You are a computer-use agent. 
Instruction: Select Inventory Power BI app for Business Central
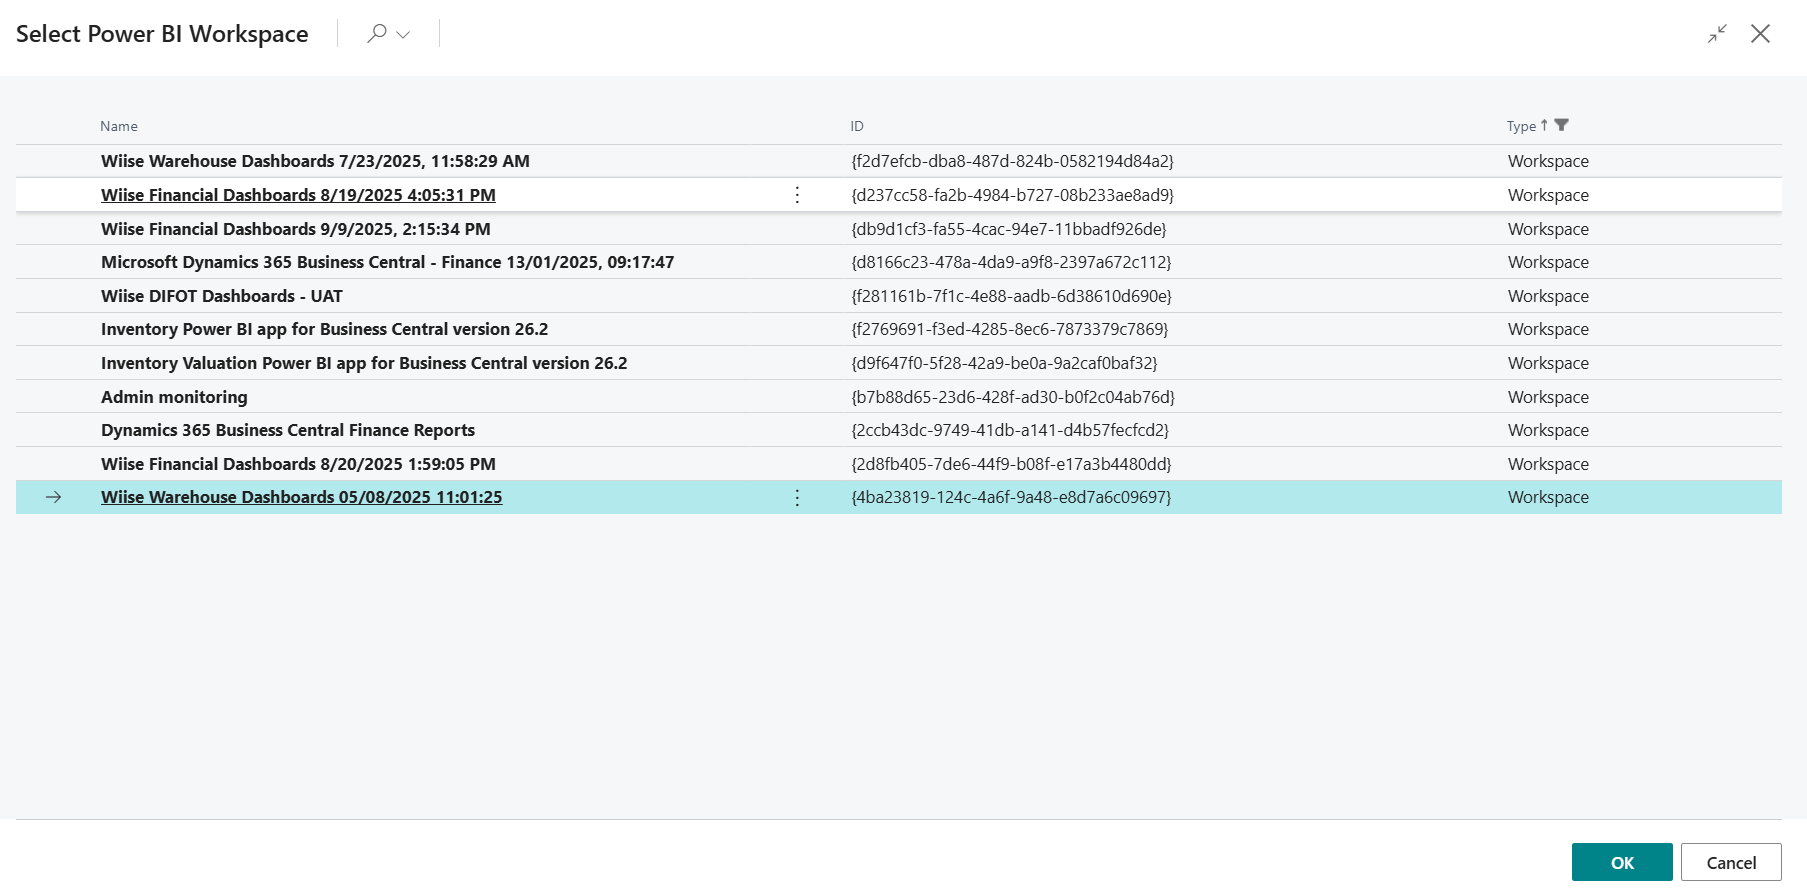325,329
